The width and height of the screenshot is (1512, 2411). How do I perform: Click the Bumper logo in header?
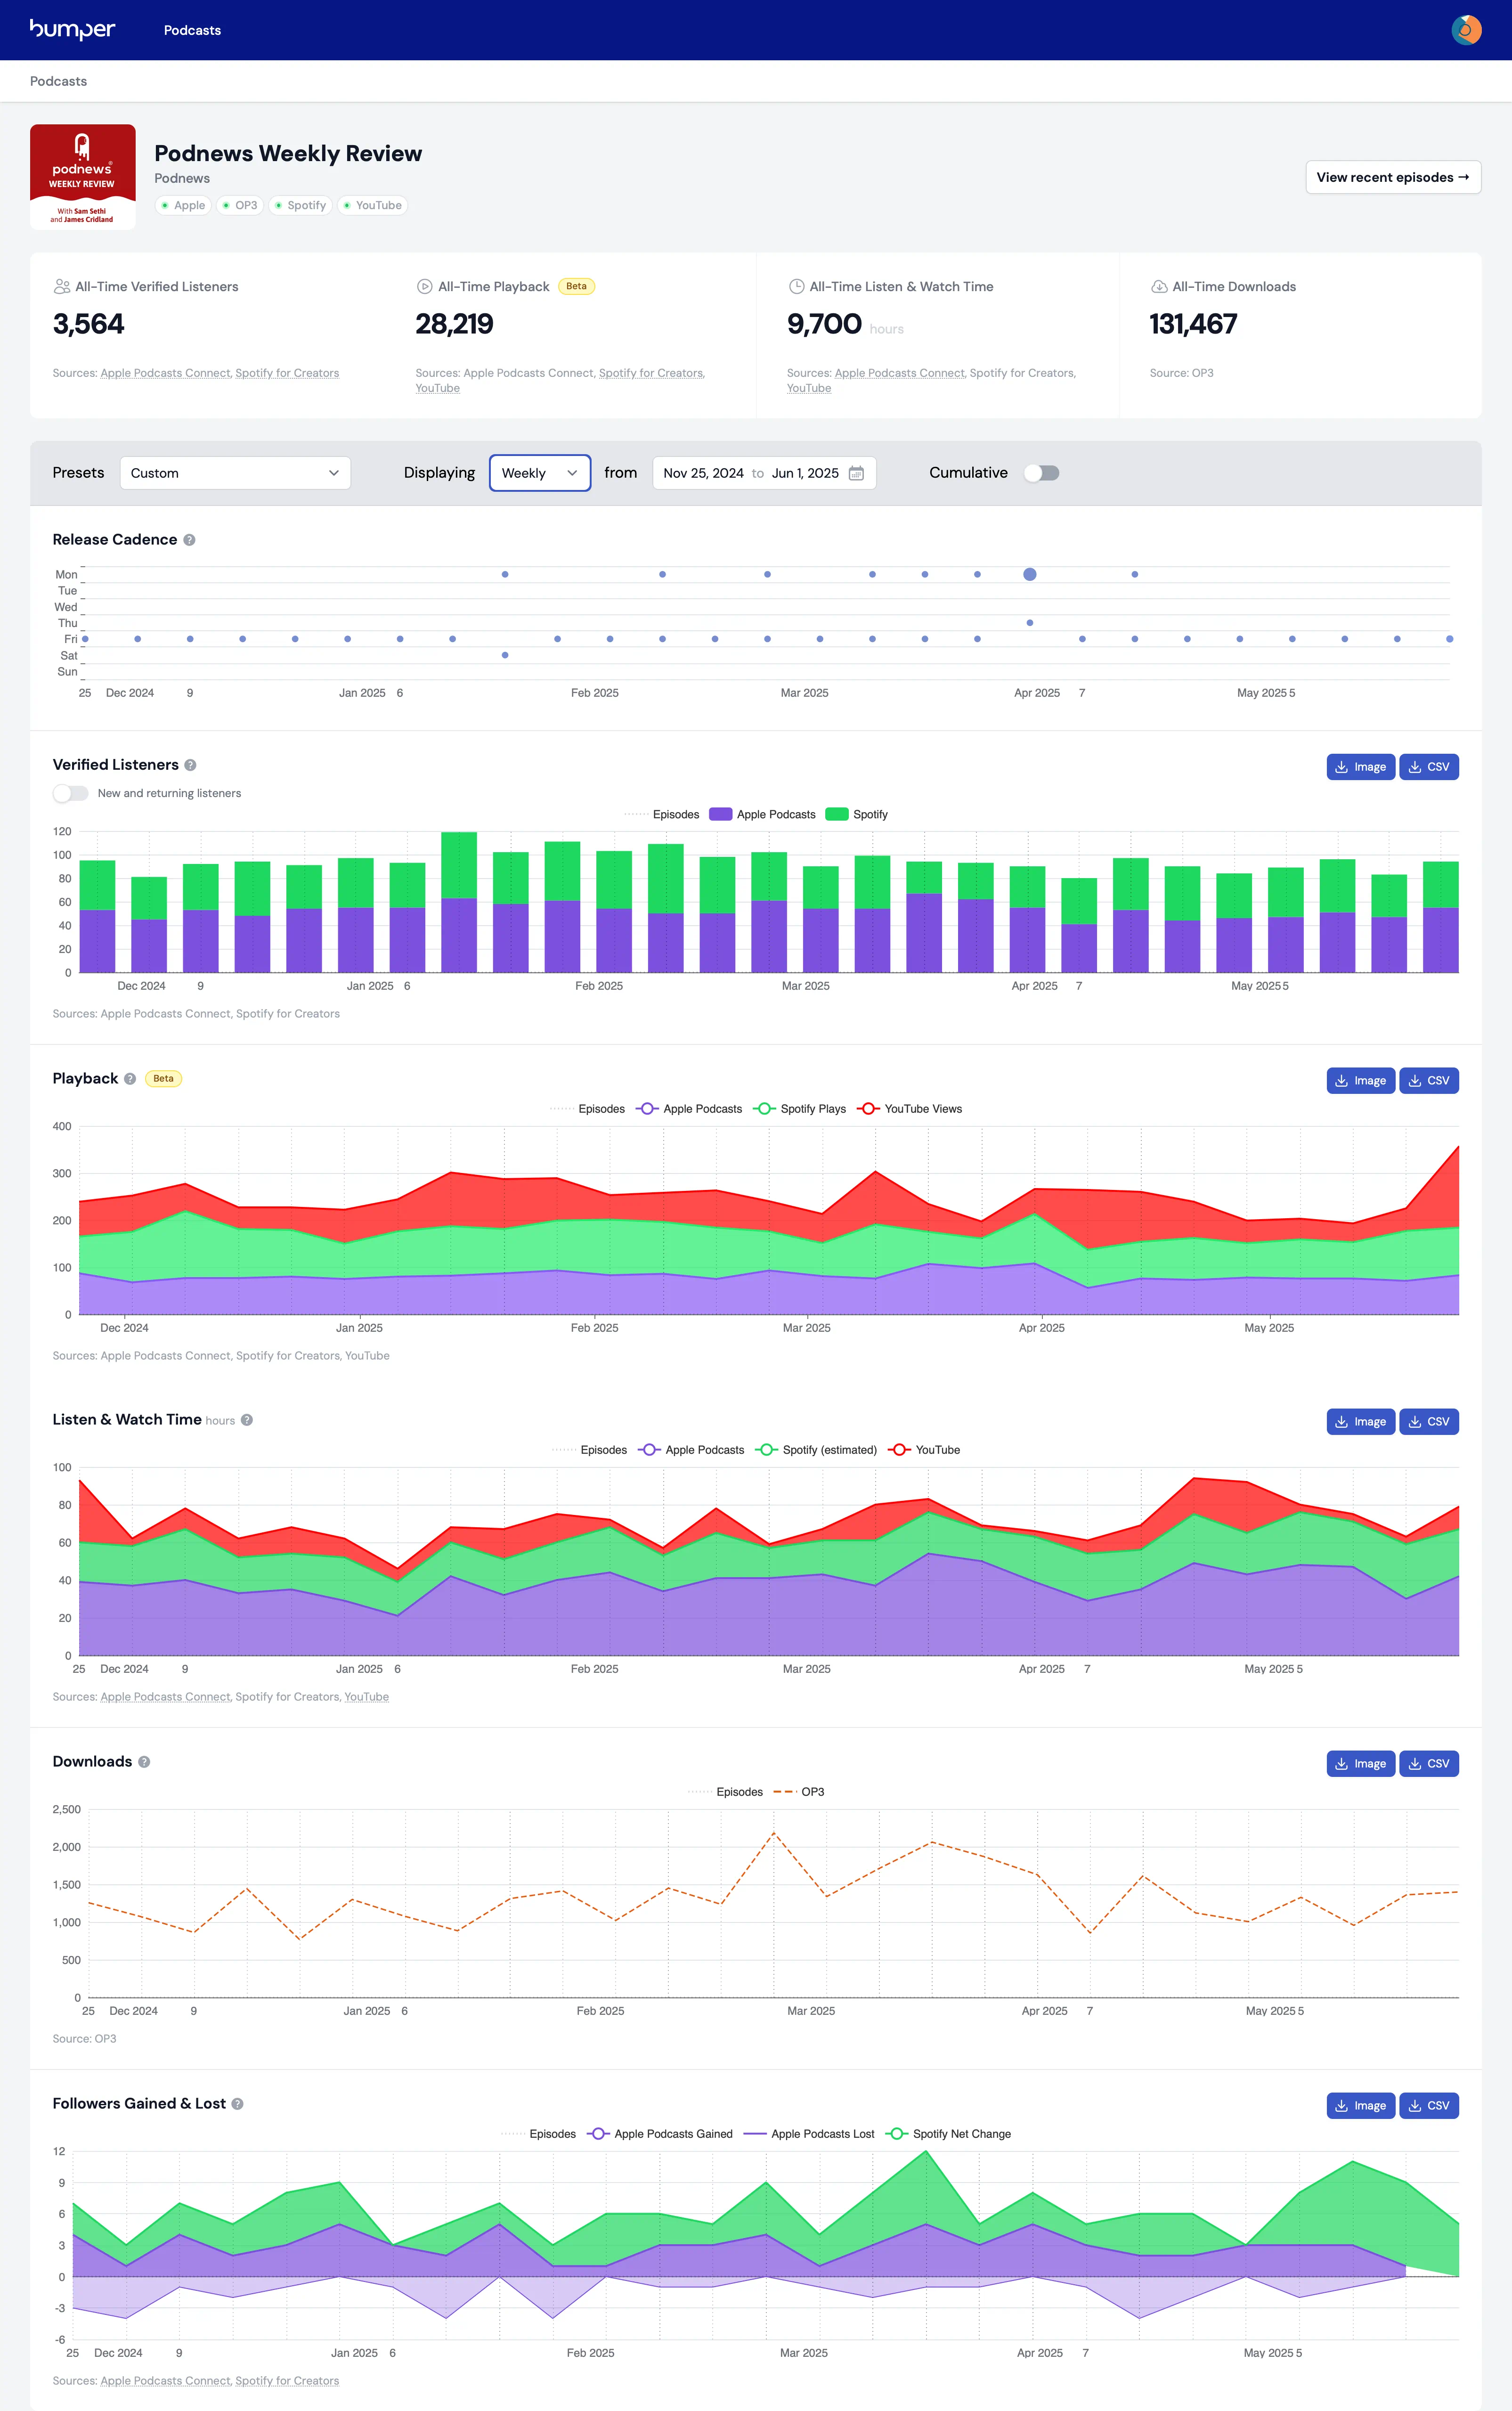point(72,30)
